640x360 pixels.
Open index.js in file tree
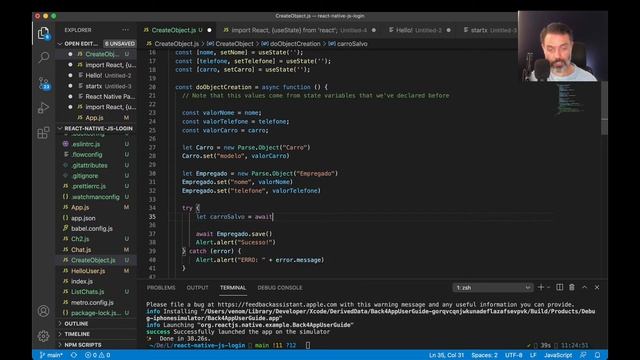[96, 281]
